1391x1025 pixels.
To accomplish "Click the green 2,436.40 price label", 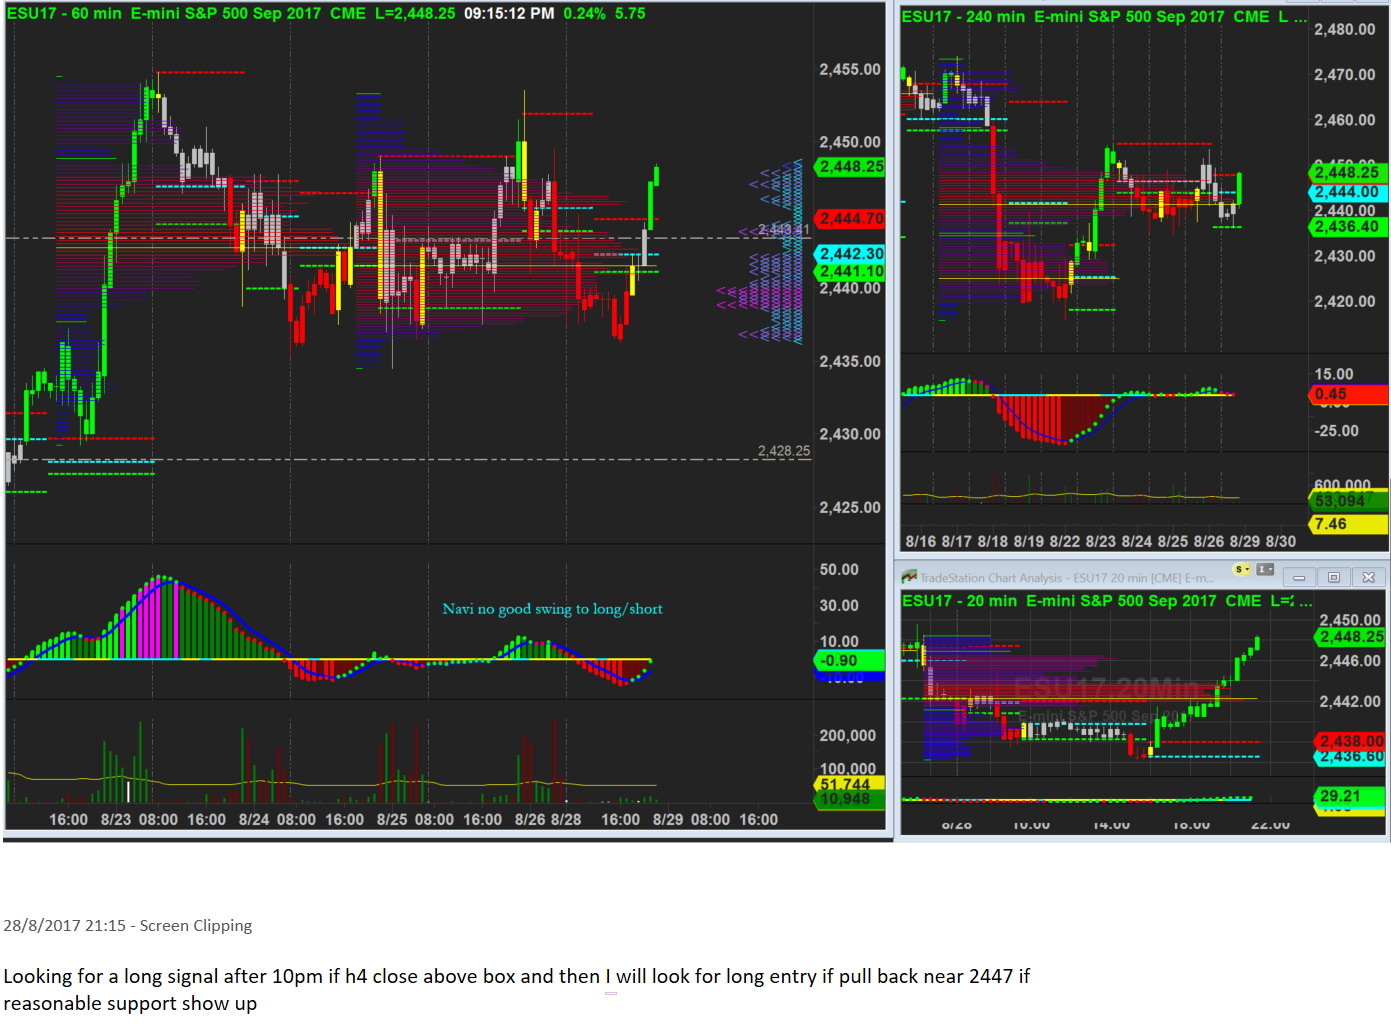I will (1347, 227).
